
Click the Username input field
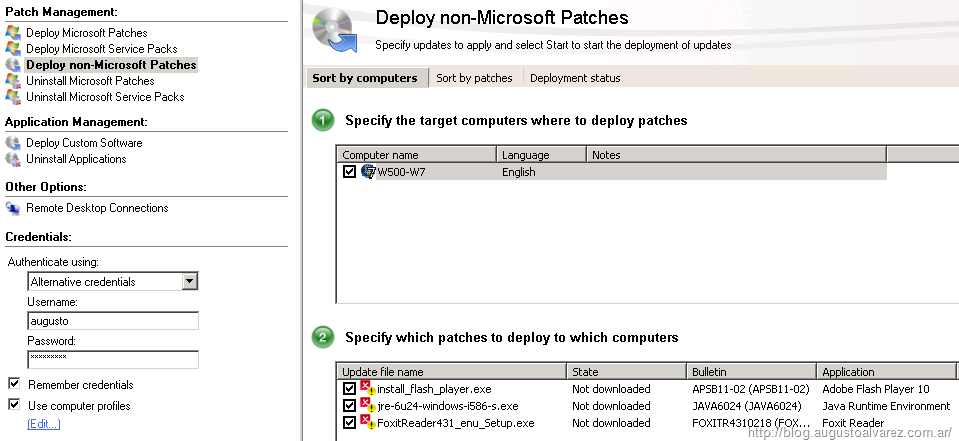point(112,321)
